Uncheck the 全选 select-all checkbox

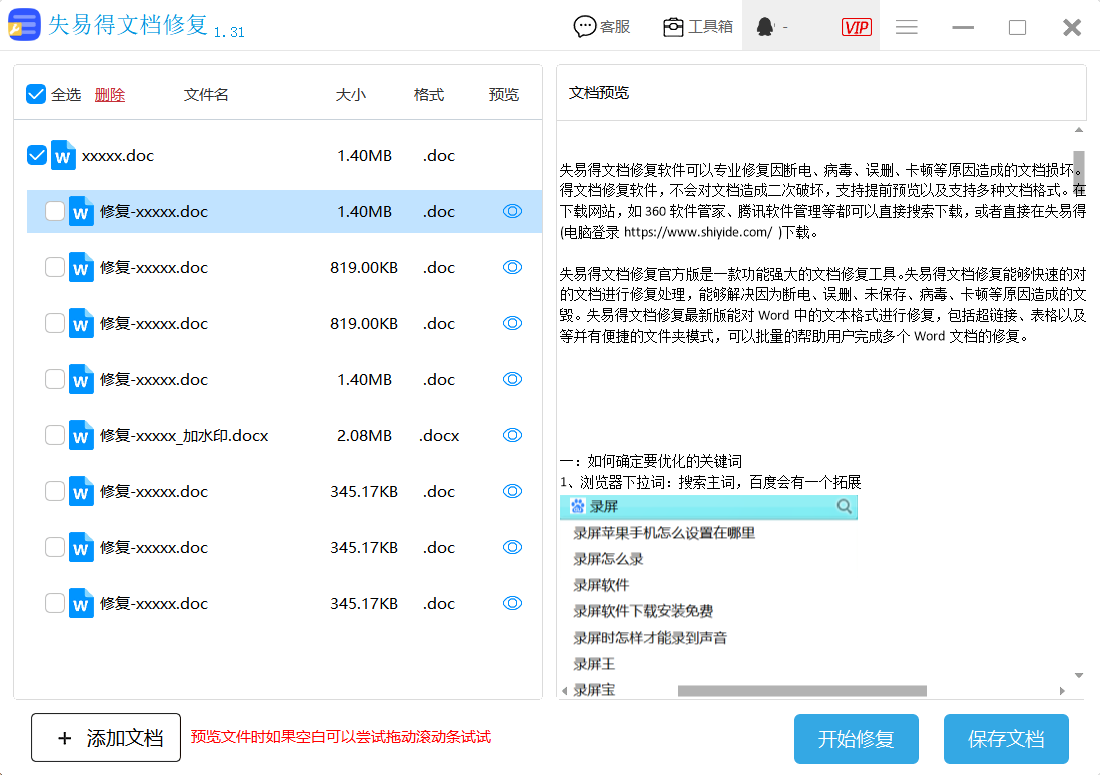[36, 94]
